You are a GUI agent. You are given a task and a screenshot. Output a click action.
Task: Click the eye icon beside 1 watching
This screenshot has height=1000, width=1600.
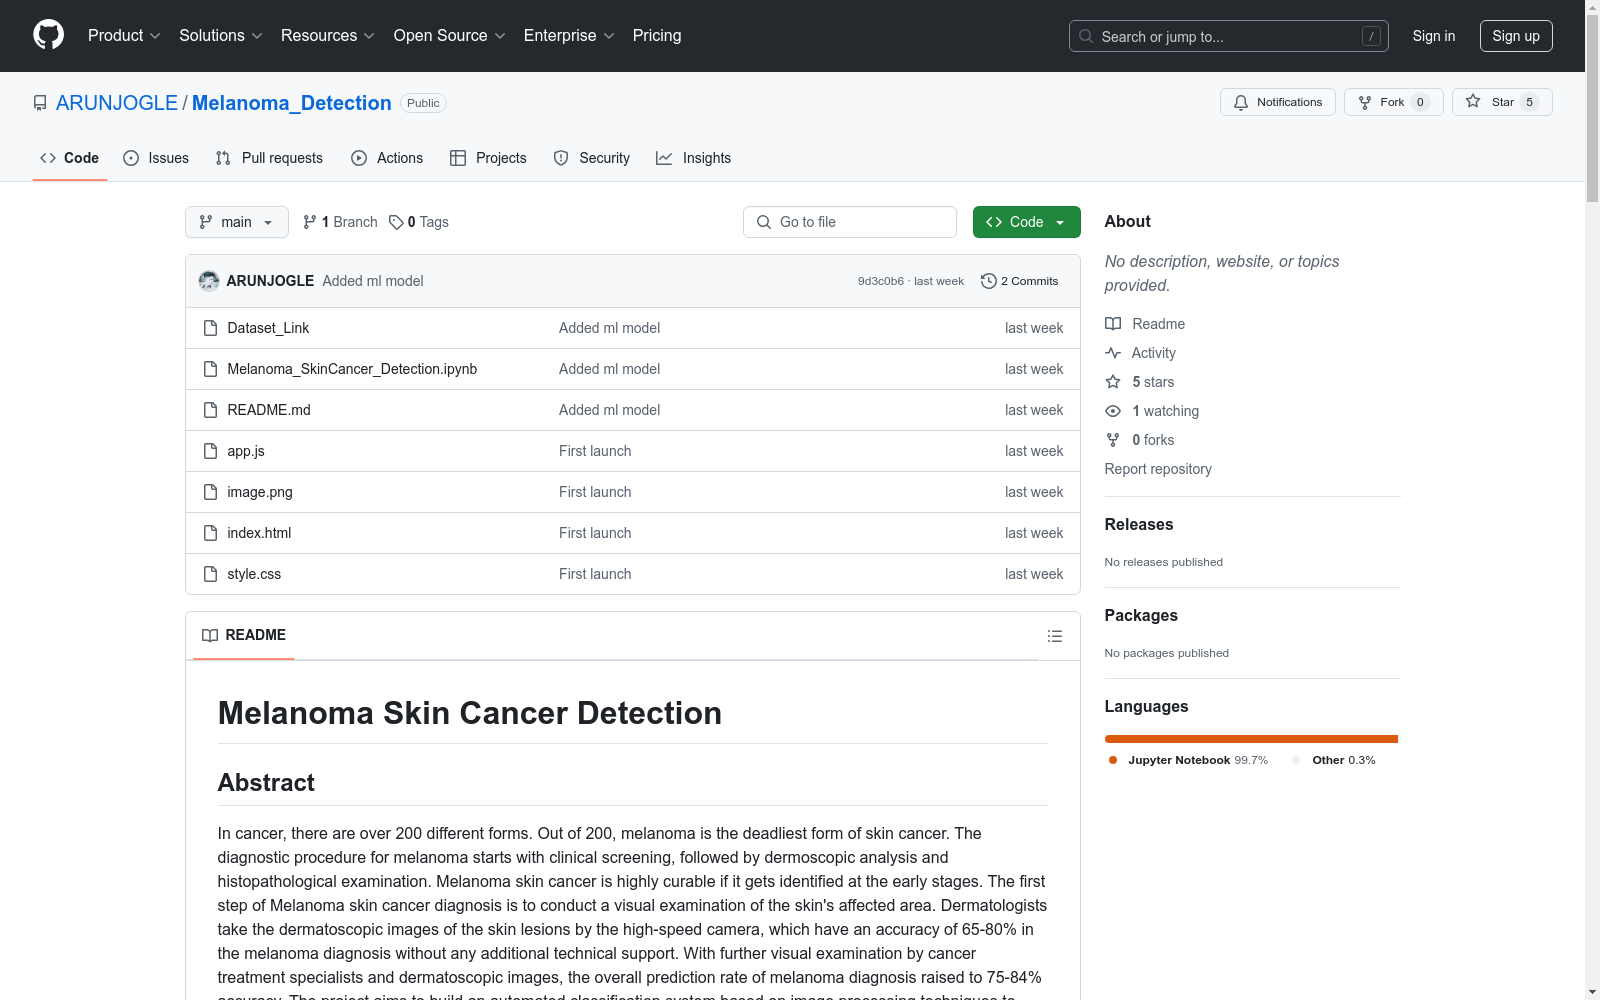1113,411
